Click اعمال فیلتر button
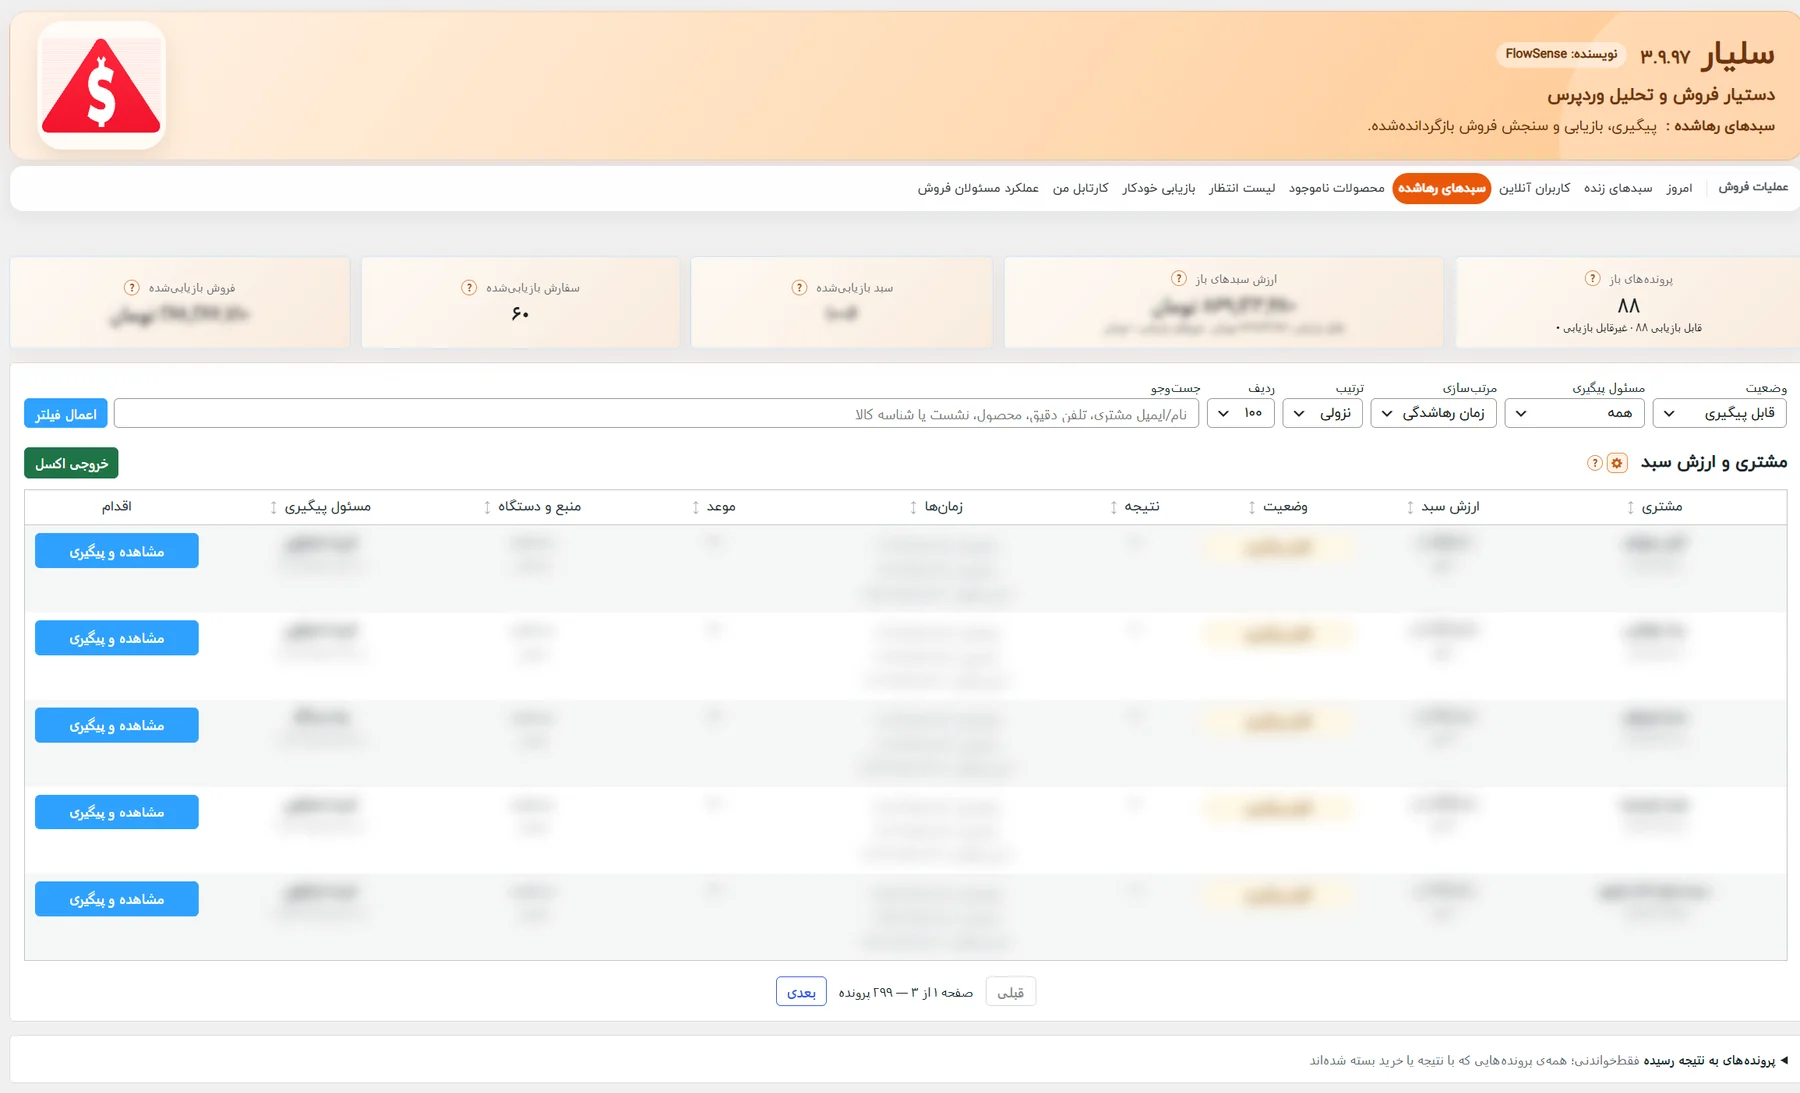Image resolution: width=1800 pixels, height=1093 pixels. click(x=66, y=414)
